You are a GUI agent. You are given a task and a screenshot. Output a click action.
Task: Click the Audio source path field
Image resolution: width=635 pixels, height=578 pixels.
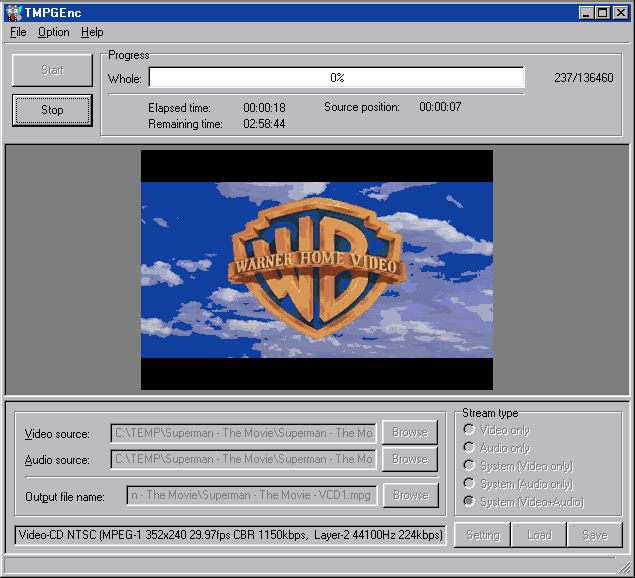[x=243, y=459]
